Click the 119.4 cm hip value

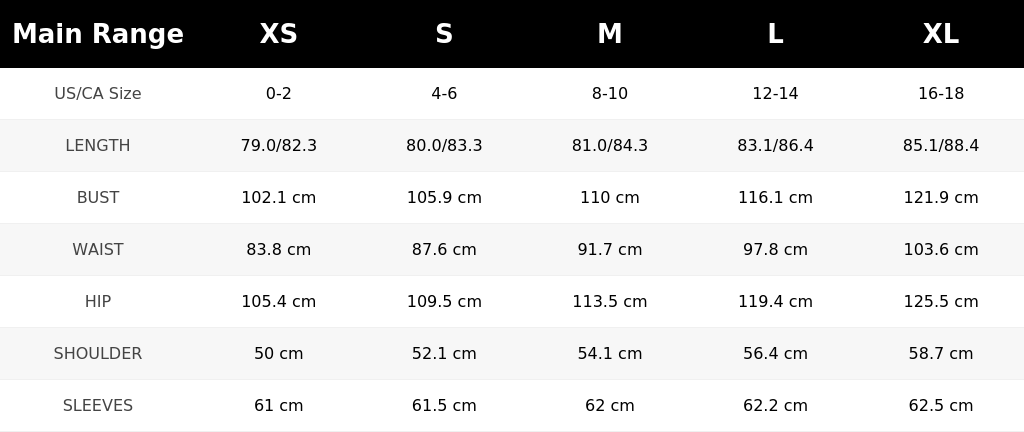tap(775, 301)
